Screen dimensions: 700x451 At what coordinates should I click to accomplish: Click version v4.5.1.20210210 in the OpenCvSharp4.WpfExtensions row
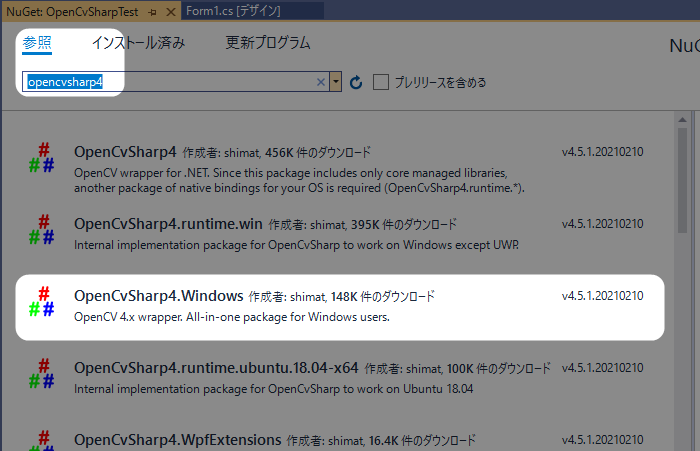coord(602,440)
